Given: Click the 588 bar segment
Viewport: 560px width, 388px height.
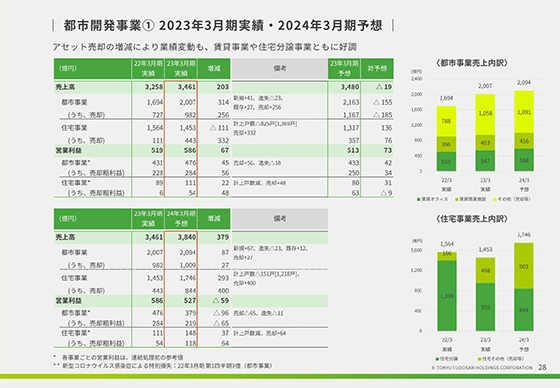Looking at the screenshot, I should 524,160.
